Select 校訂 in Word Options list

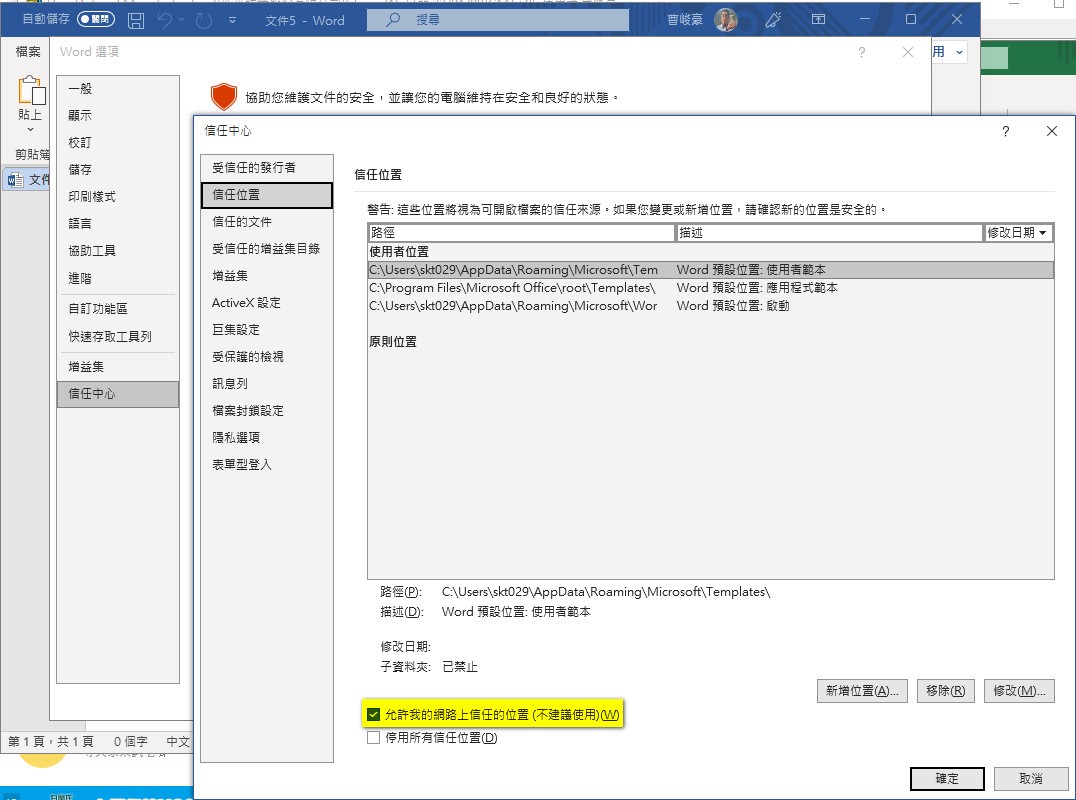coord(118,143)
